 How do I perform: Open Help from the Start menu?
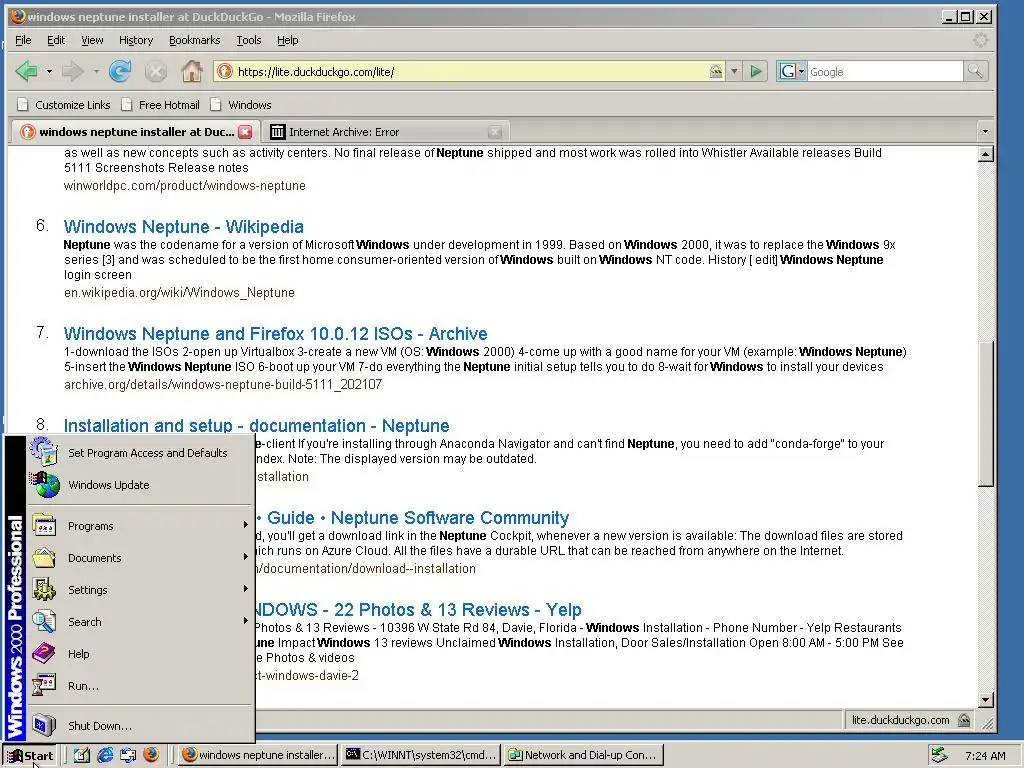point(140,654)
